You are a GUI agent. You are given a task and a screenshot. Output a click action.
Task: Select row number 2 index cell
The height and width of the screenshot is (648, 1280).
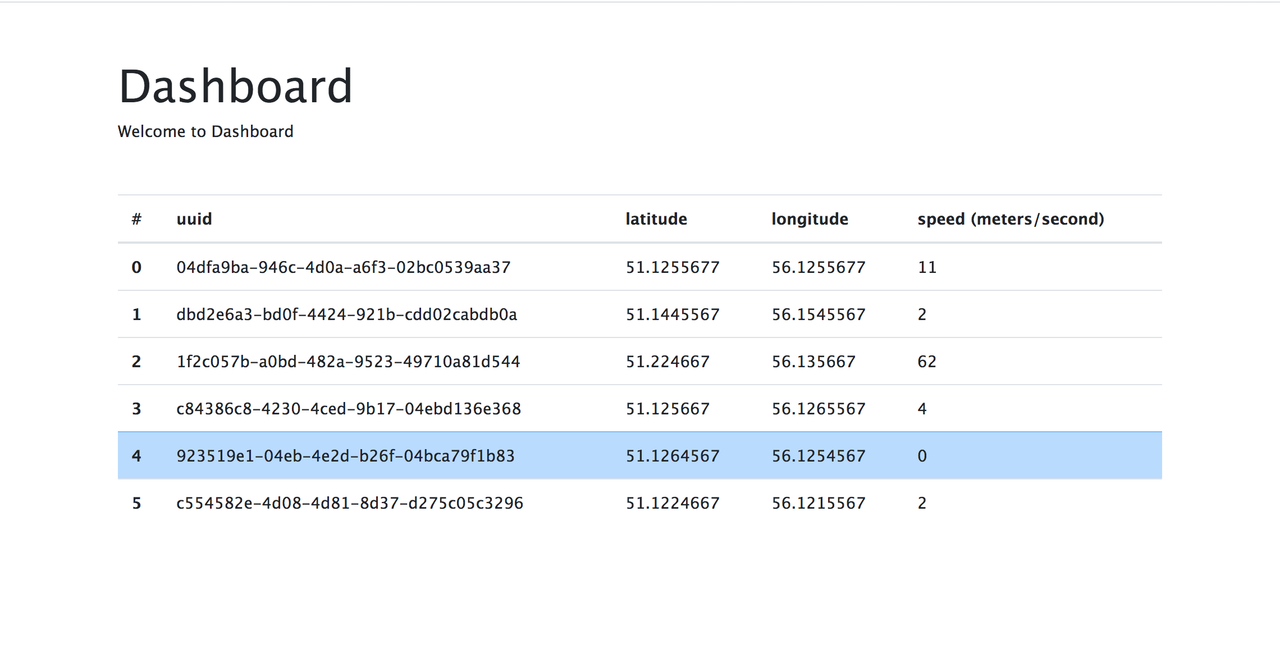[137, 361]
